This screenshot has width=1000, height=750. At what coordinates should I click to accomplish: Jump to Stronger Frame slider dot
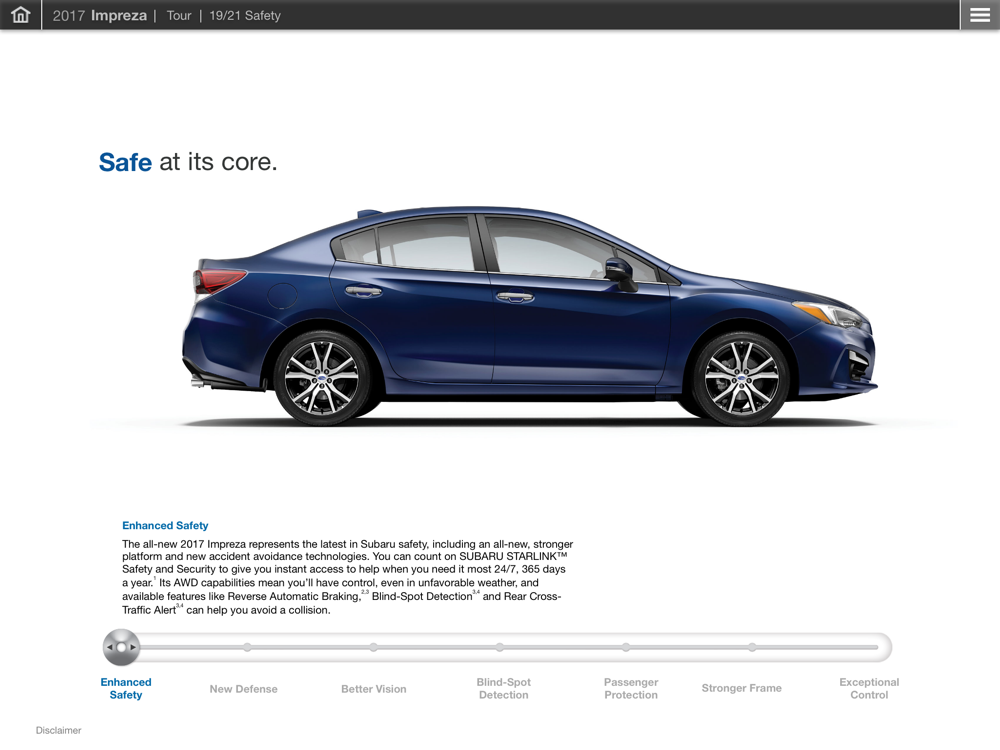click(x=752, y=647)
